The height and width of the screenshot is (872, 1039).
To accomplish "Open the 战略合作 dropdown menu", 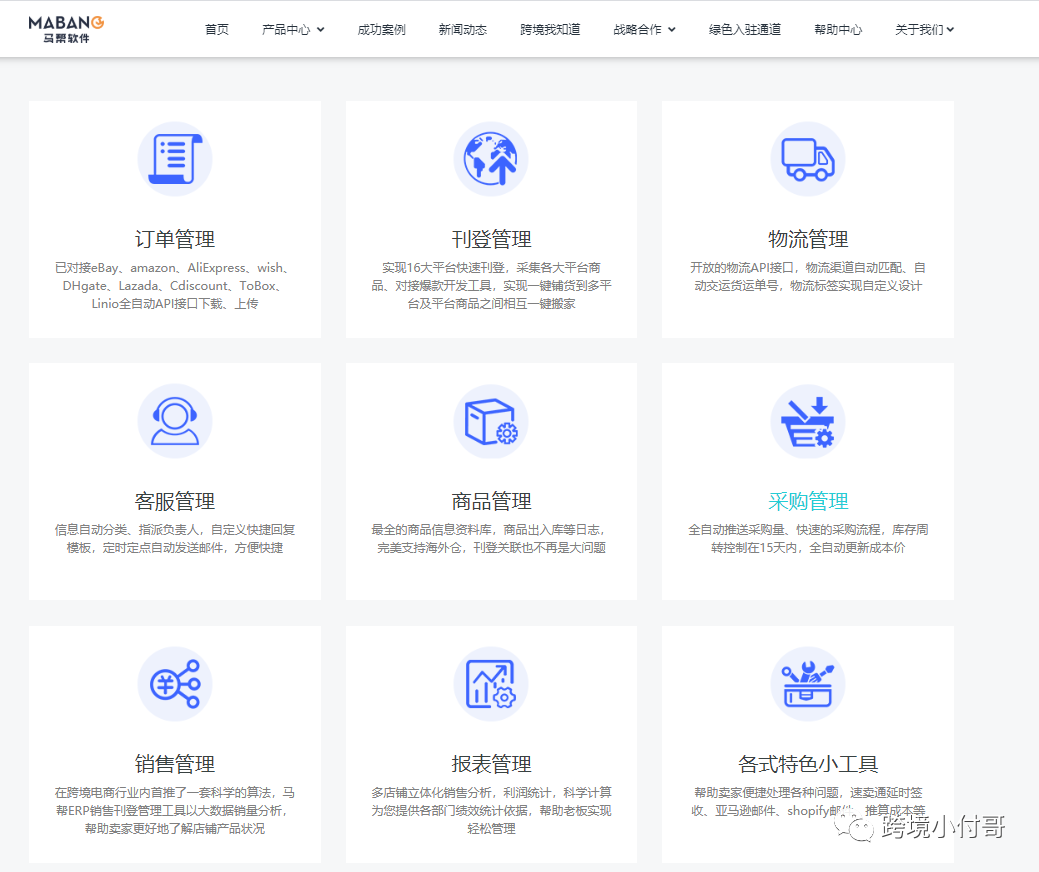I will (x=643, y=29).
